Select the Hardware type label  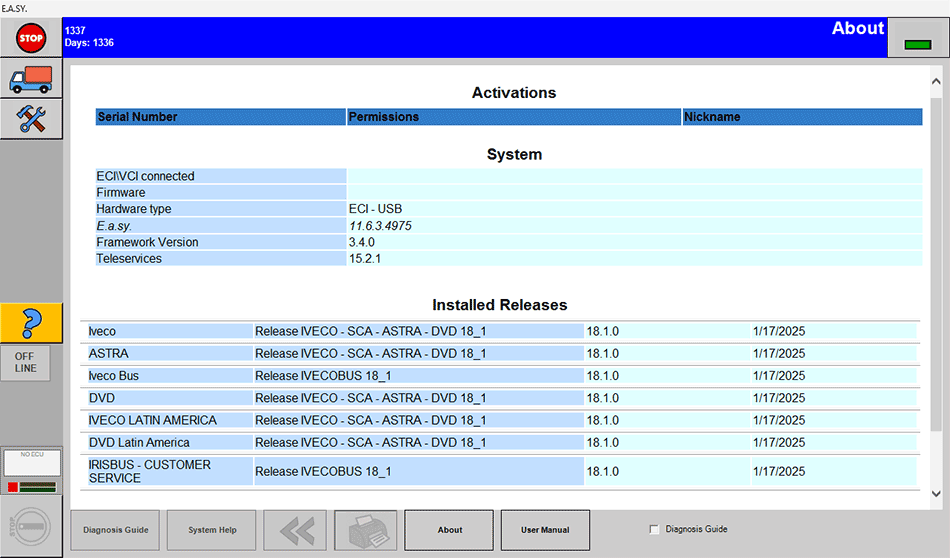[221, 209]
